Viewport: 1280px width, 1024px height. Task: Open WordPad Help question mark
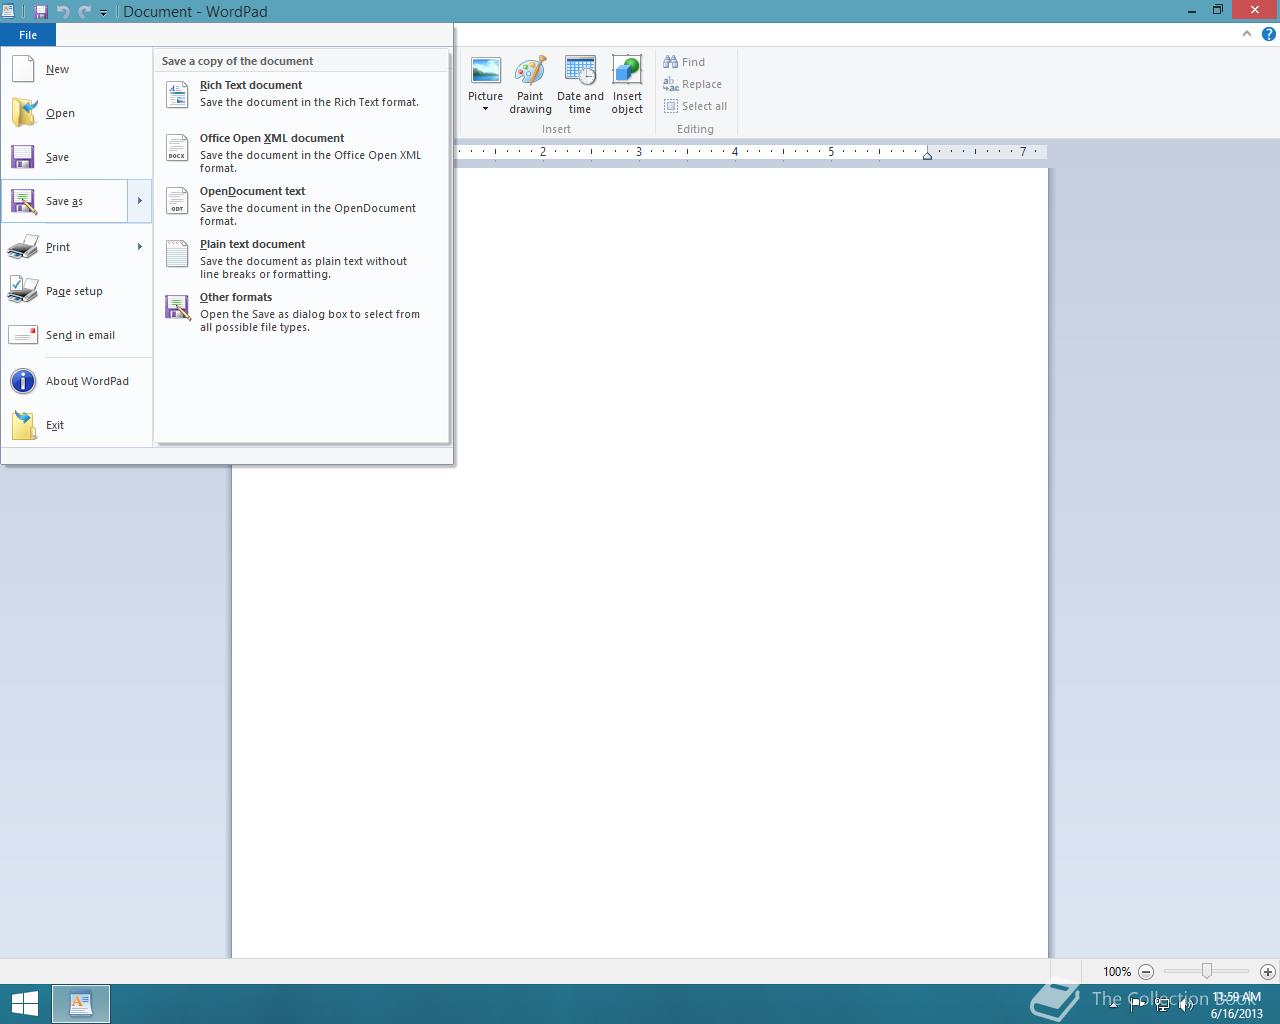(1268, 34)
